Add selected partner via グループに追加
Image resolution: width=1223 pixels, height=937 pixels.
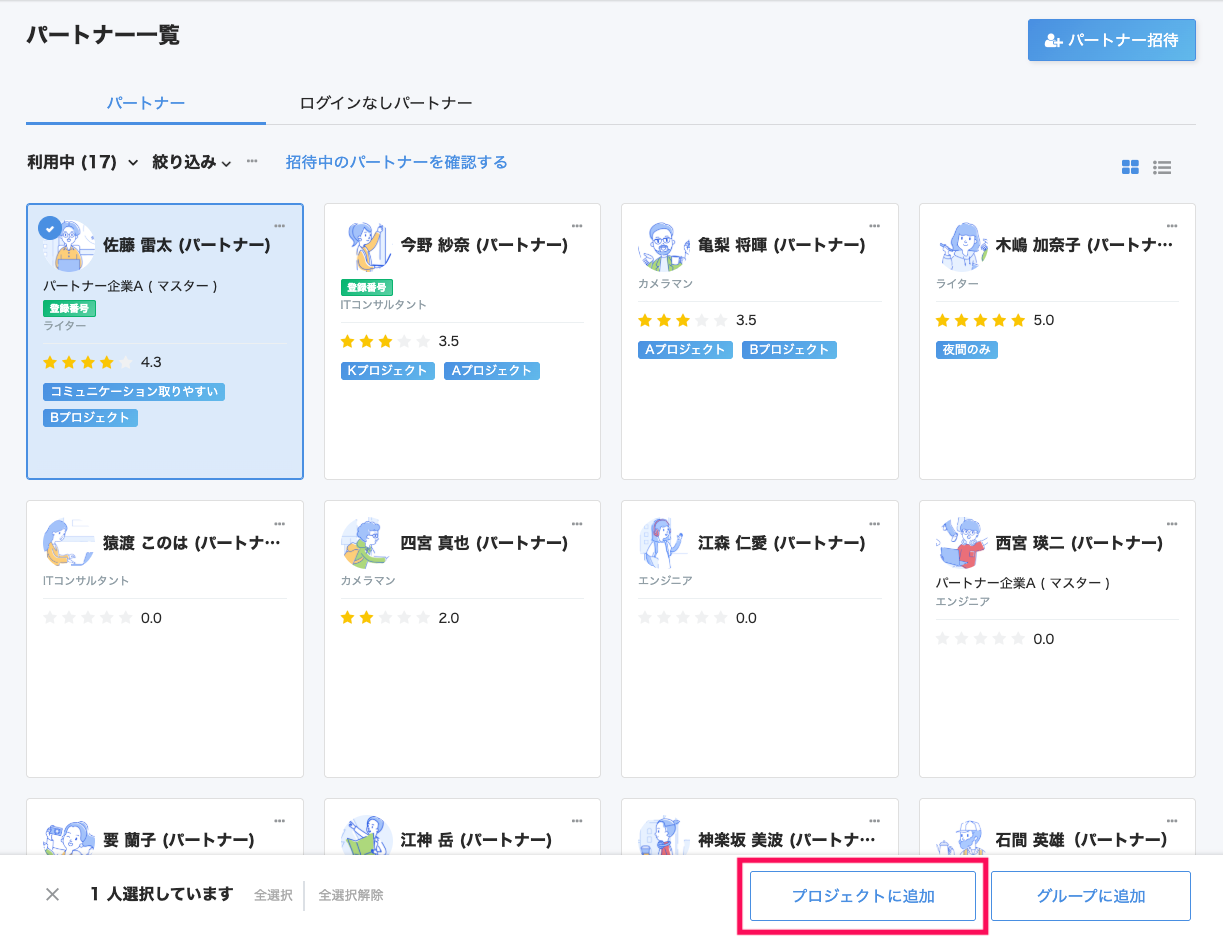tap(1091, 896)
